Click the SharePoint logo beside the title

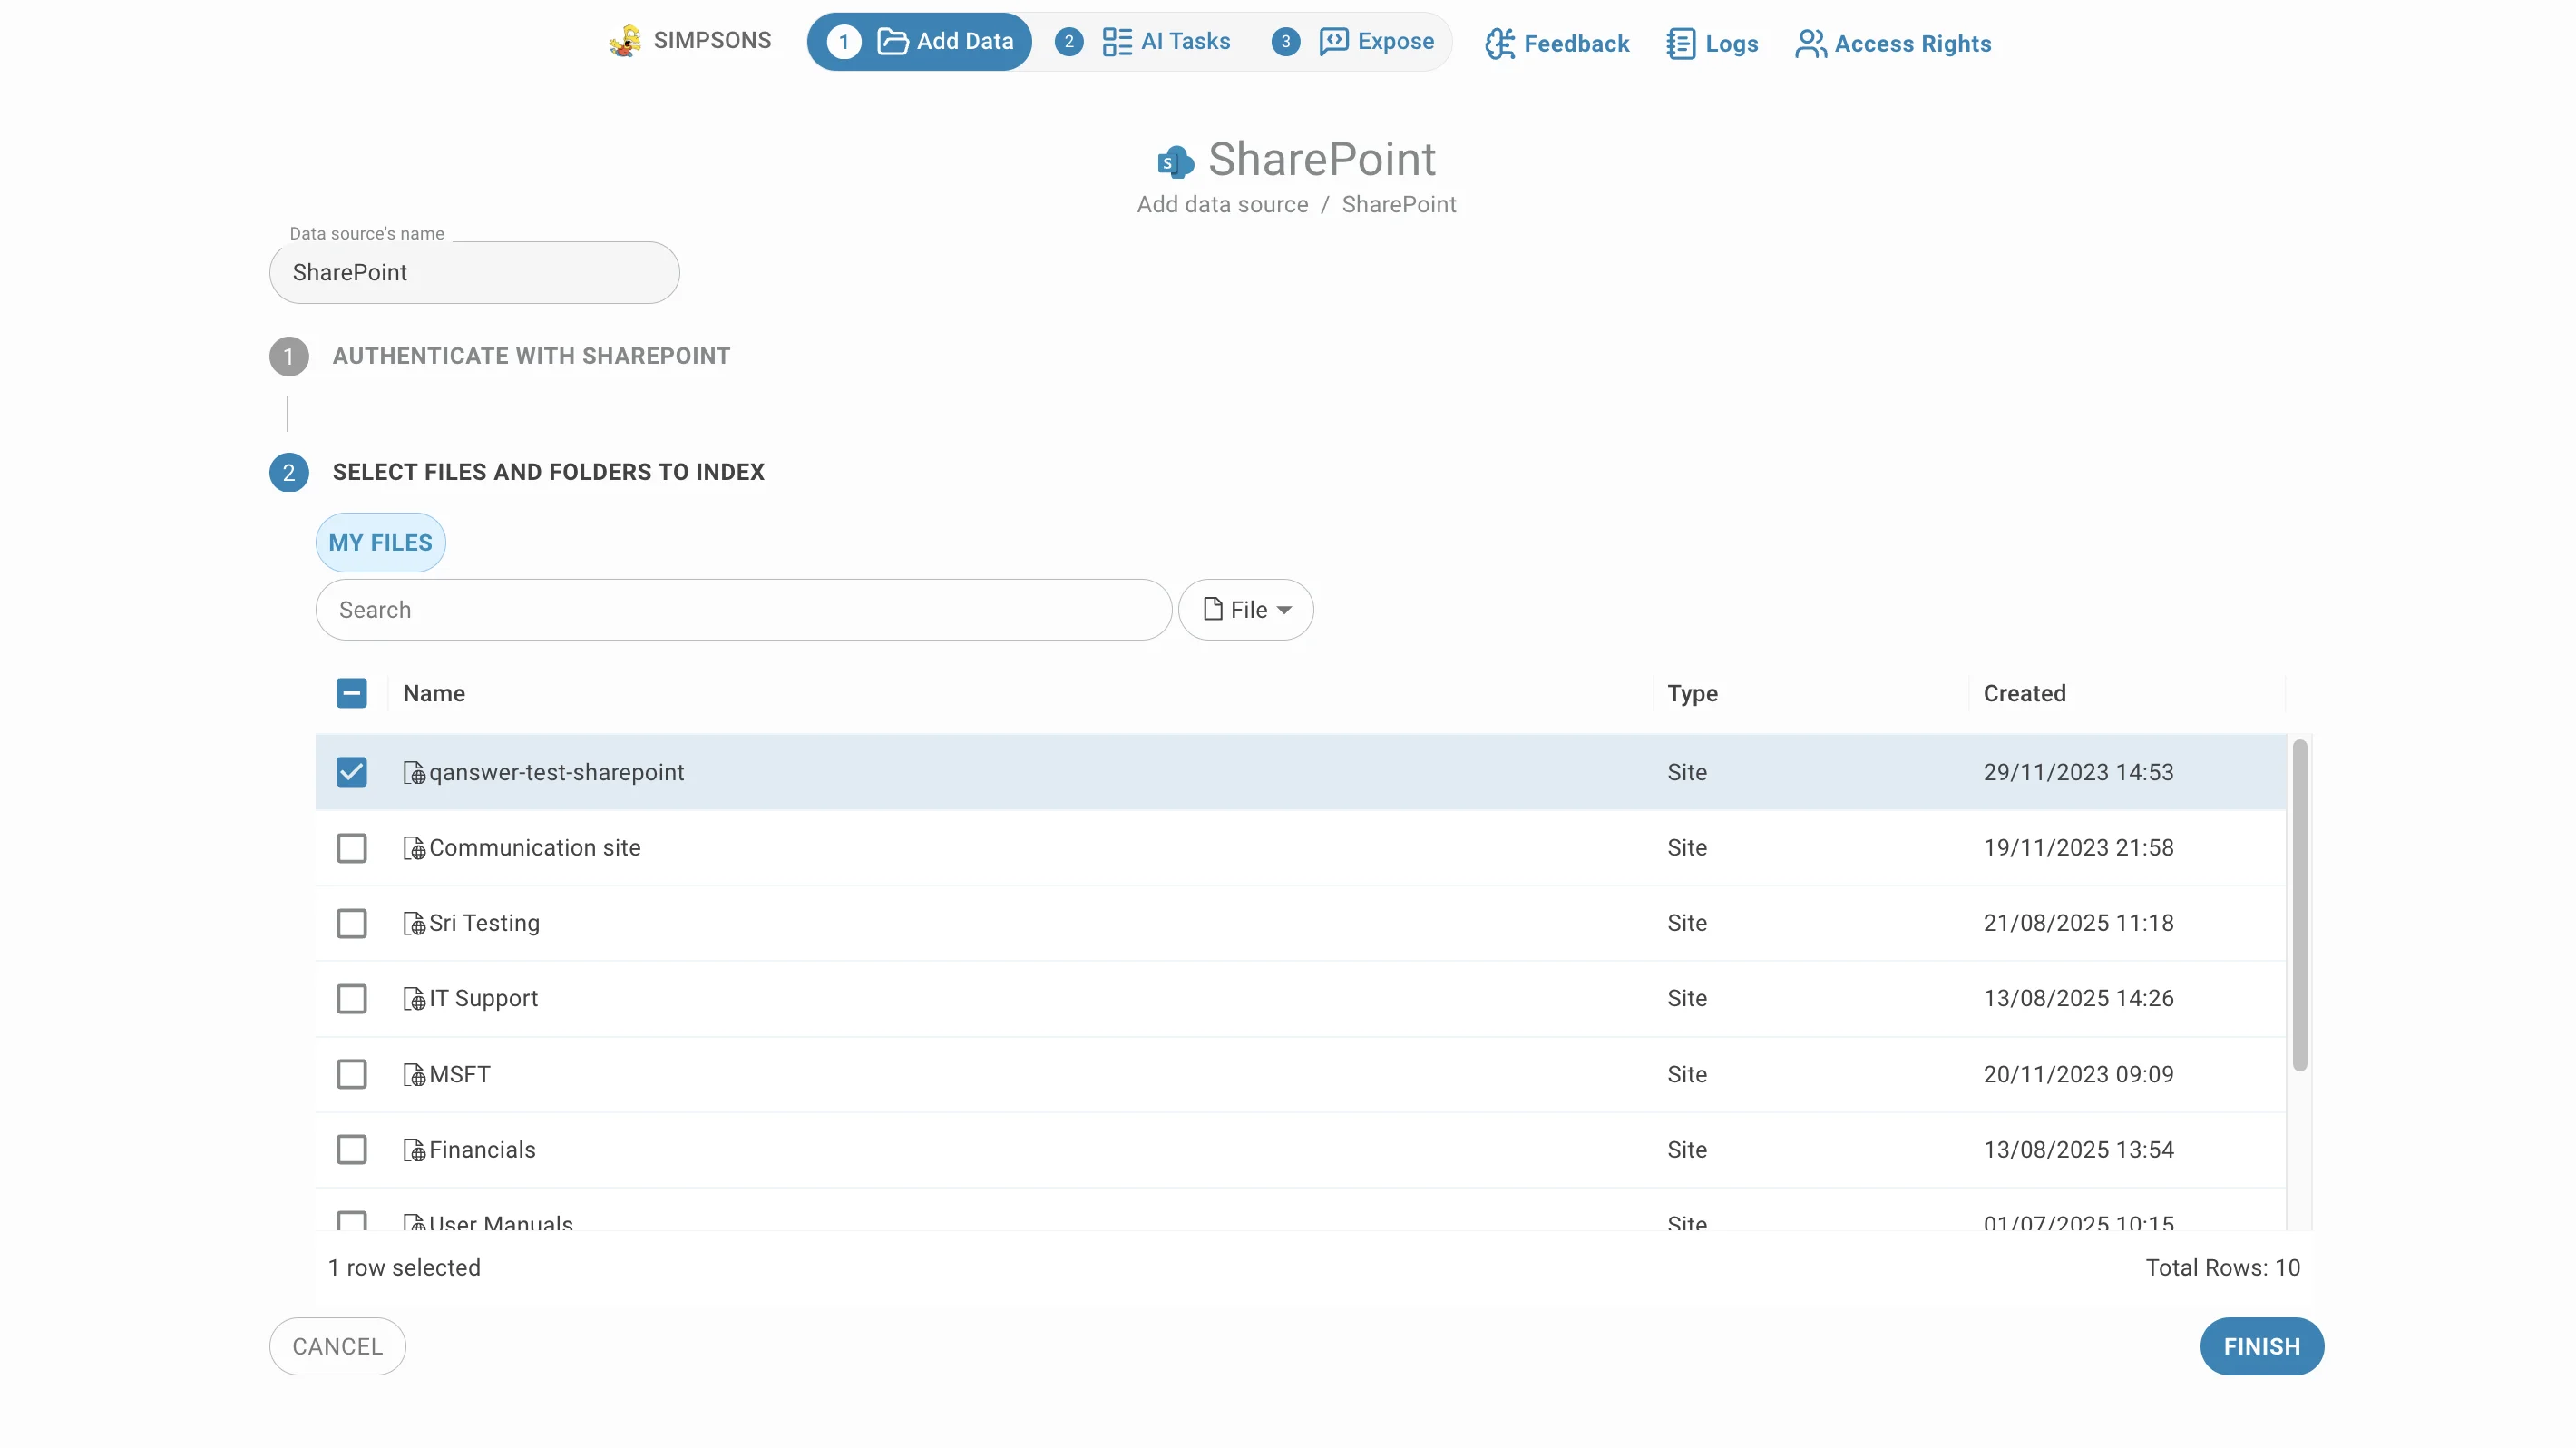1176,161
